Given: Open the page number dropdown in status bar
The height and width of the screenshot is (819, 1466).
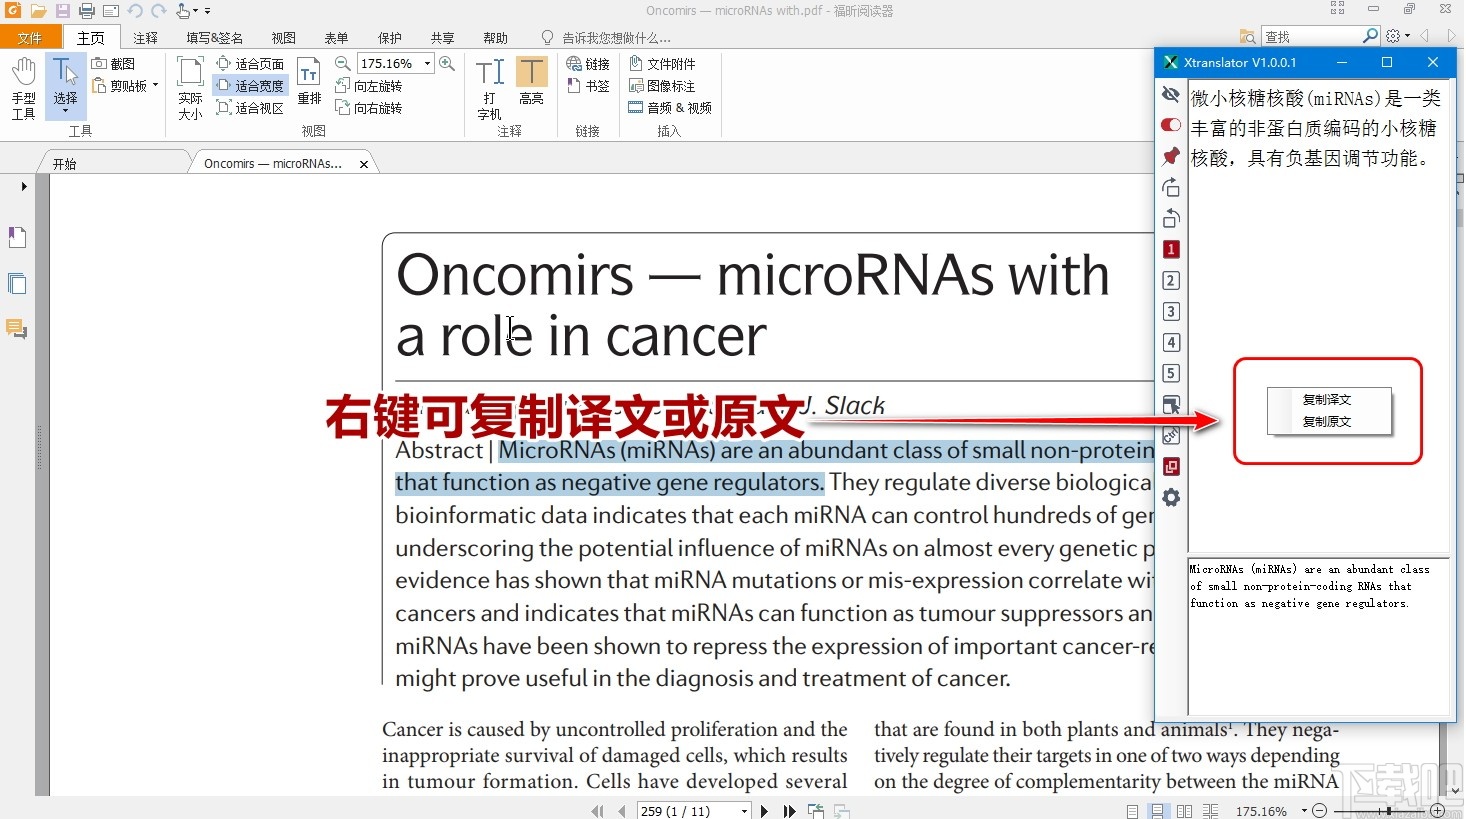Looking at the screenshot, I should tap(744, 811).
